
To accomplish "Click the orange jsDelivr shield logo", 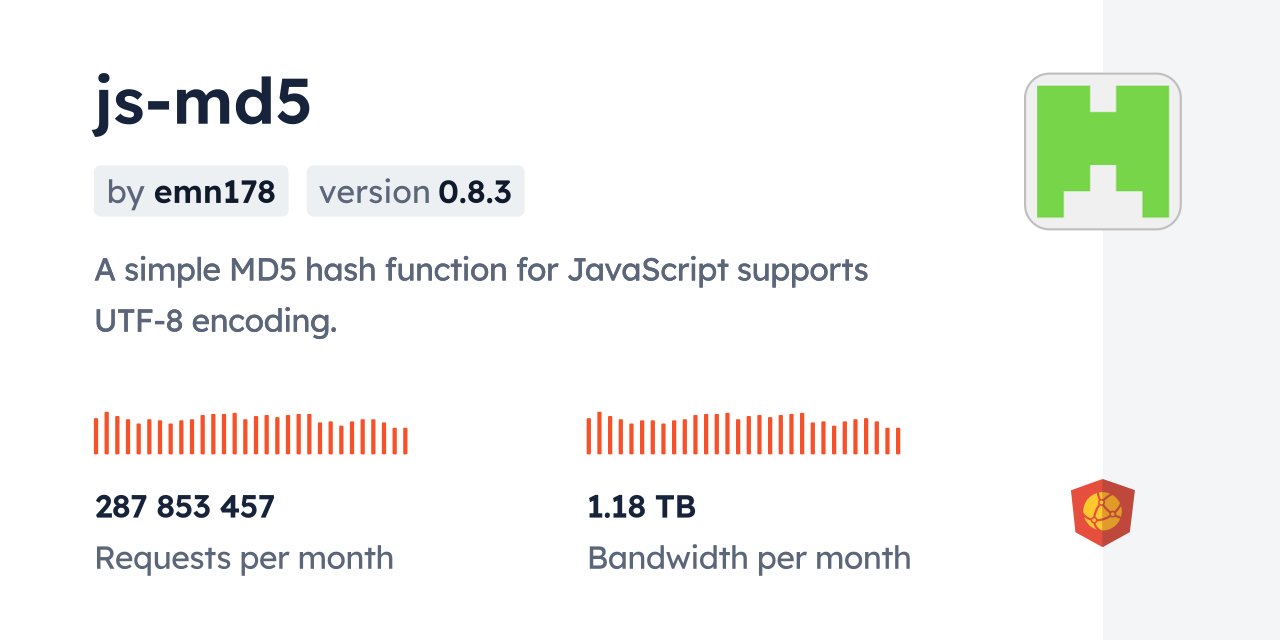I will (1102, 513).
